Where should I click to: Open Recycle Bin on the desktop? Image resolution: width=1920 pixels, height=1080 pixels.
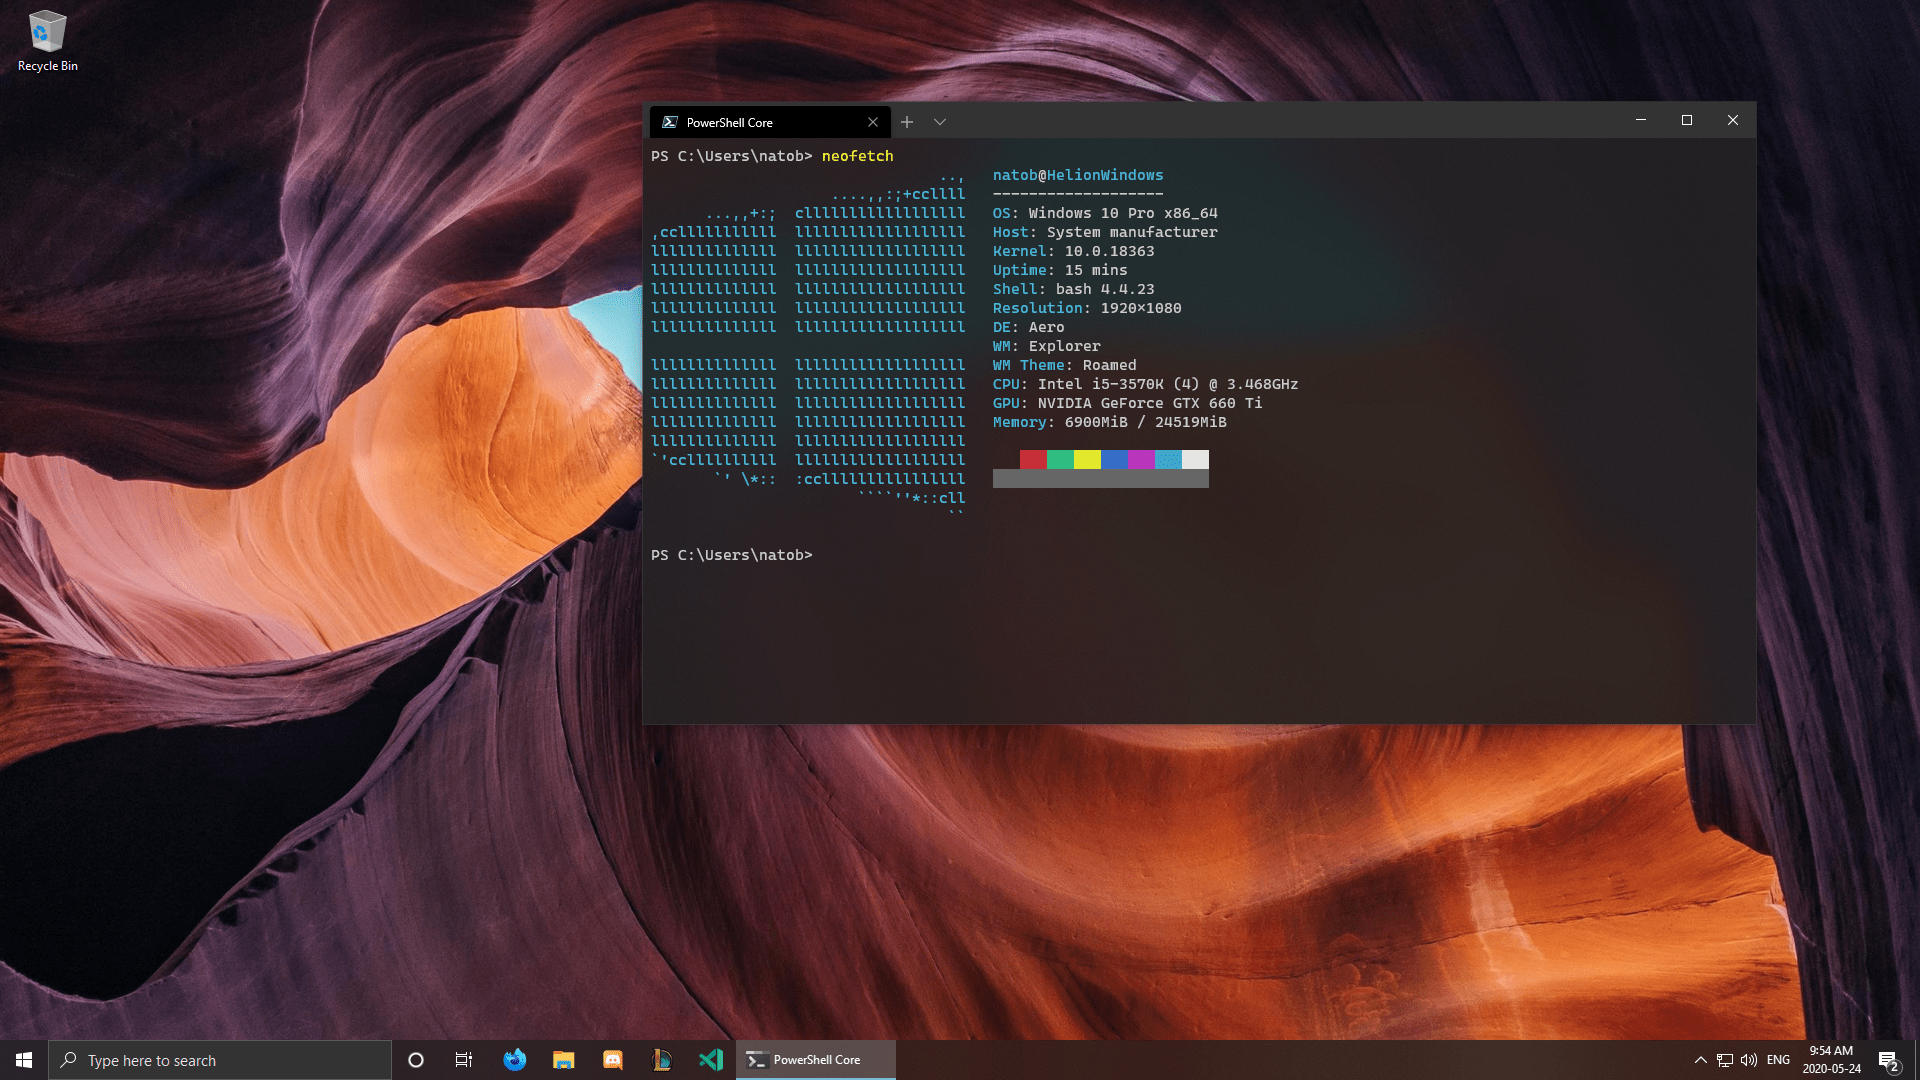(x=47, y=42)
